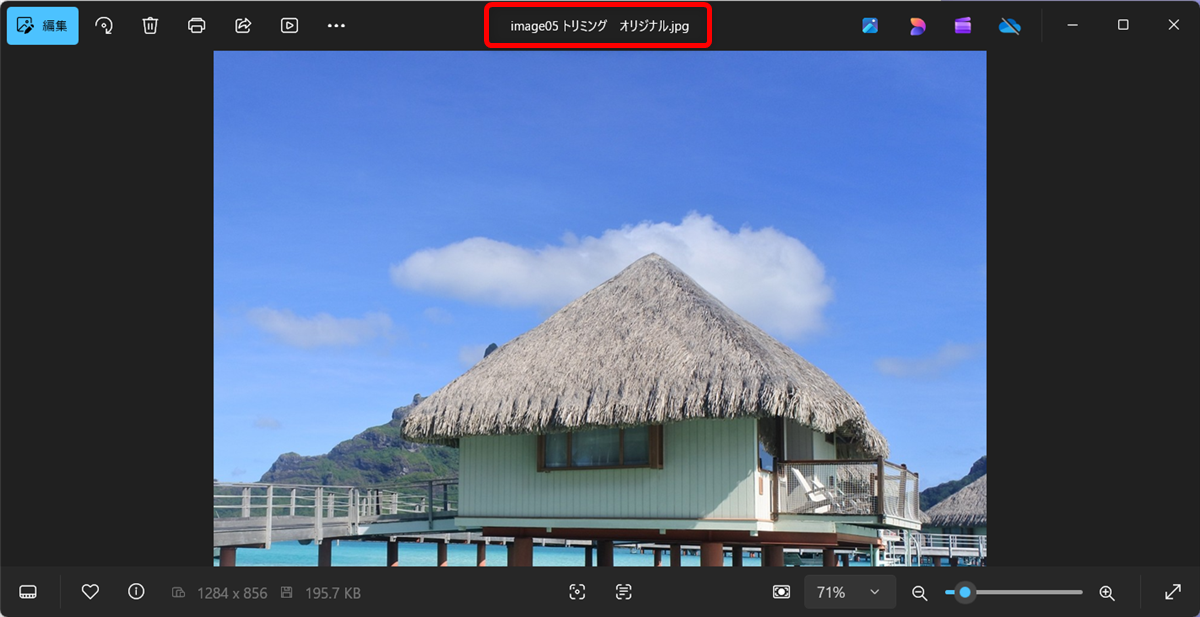Image resolution: width=1200 pixels, height=617 pixels.
Task: Rotate the photo with the rotate icon
Action: coord(104,26)
